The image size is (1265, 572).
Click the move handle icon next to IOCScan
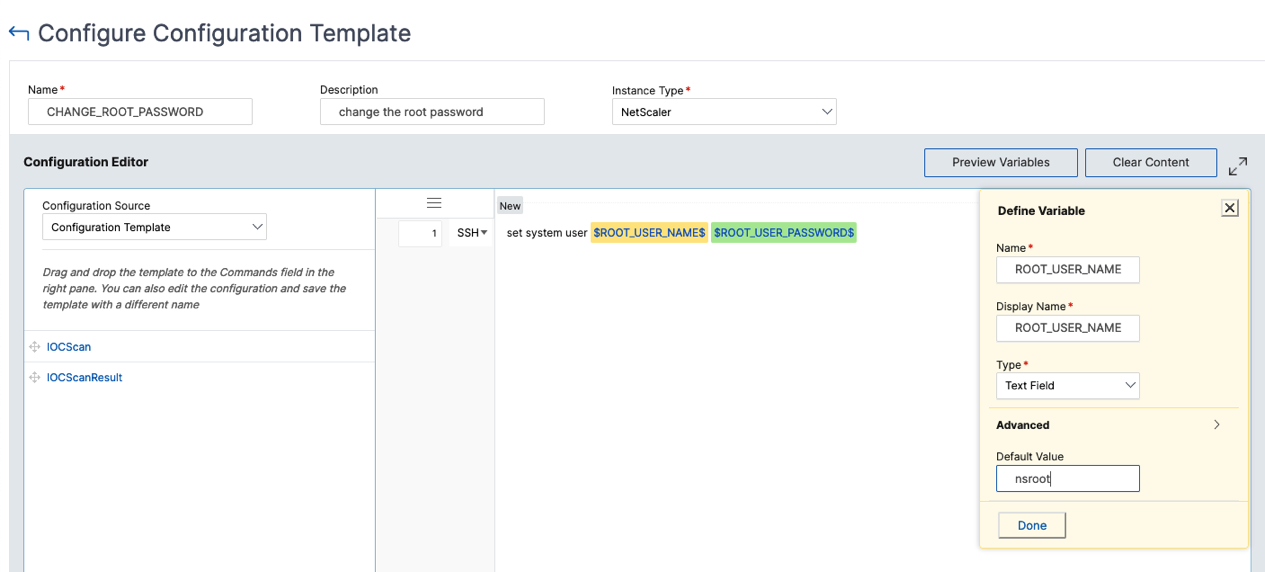point(35,347)
